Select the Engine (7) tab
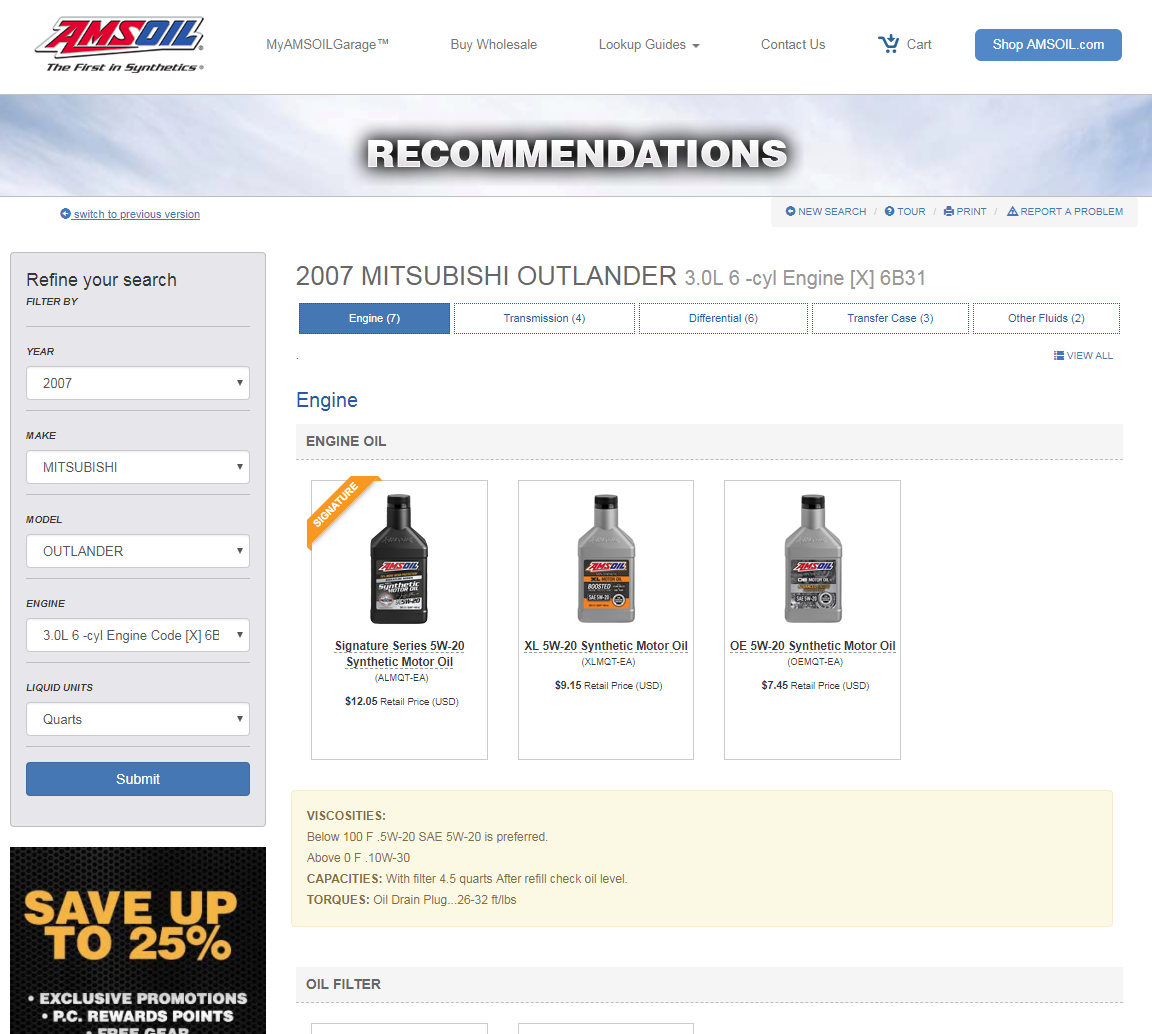 (374, 318)
